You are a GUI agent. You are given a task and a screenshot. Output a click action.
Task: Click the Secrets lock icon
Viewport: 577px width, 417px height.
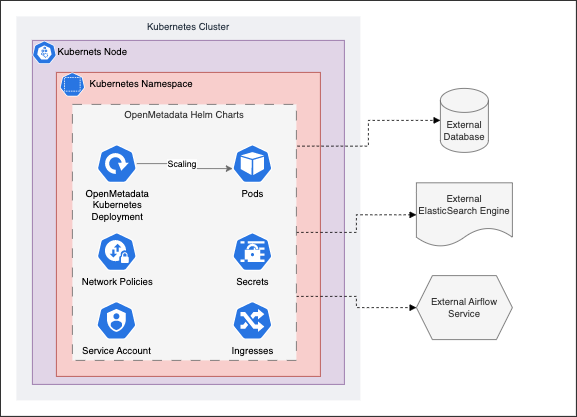pos(252,252)
